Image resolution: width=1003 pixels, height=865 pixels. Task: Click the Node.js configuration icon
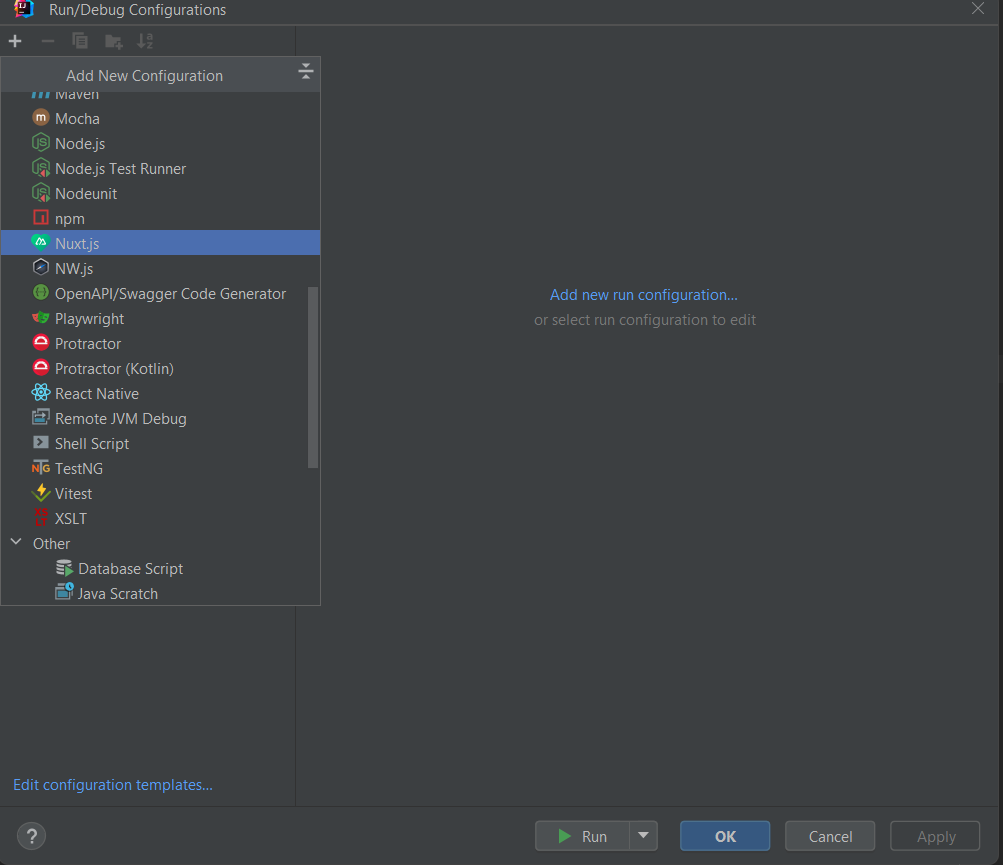click(x=41, y=143)
